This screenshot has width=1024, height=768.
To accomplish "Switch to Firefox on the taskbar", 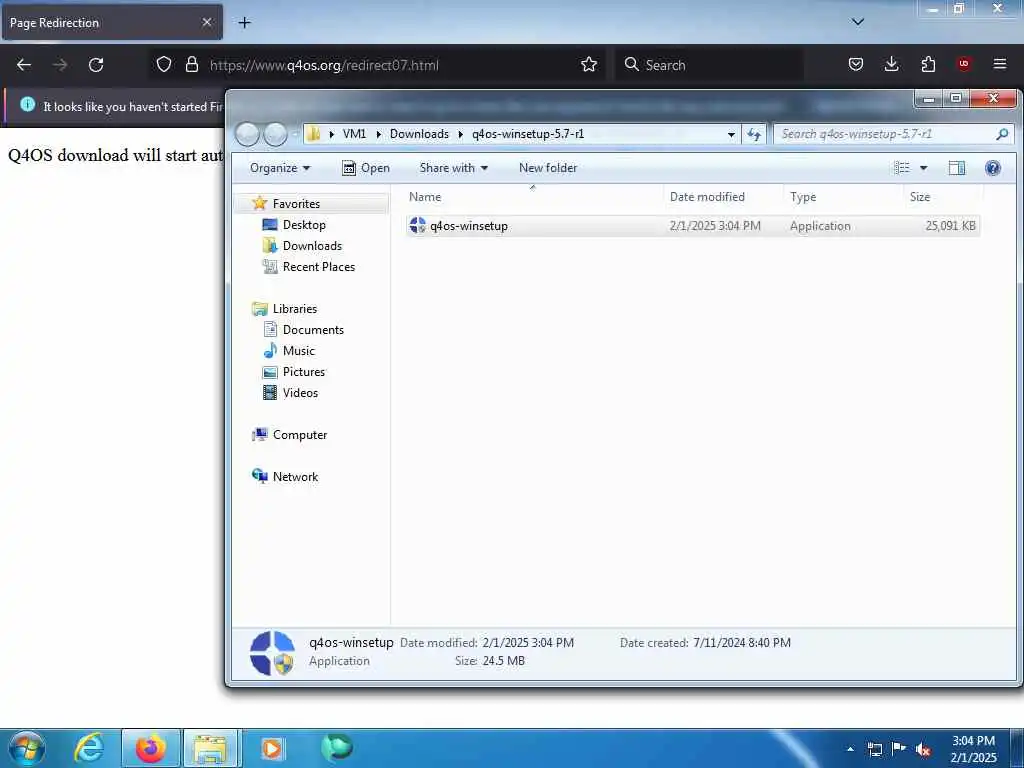I will tap(150, 748).
